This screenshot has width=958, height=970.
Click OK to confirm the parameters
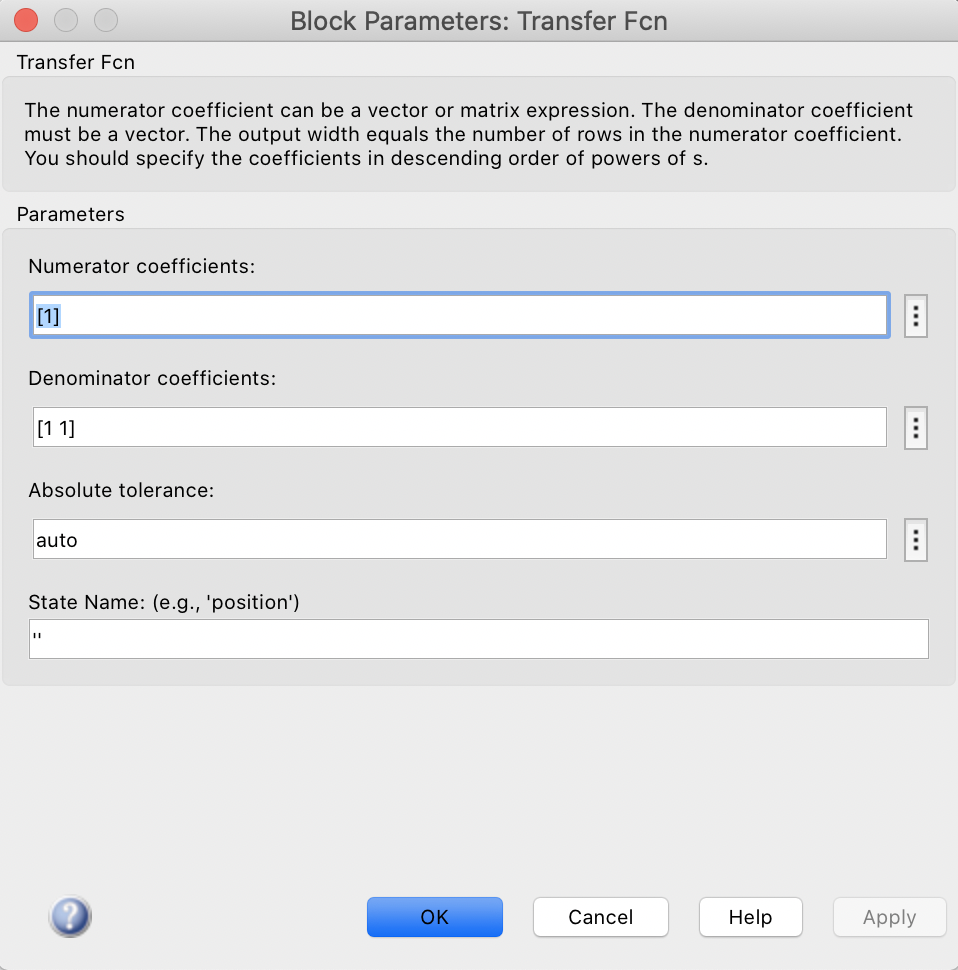434,916
